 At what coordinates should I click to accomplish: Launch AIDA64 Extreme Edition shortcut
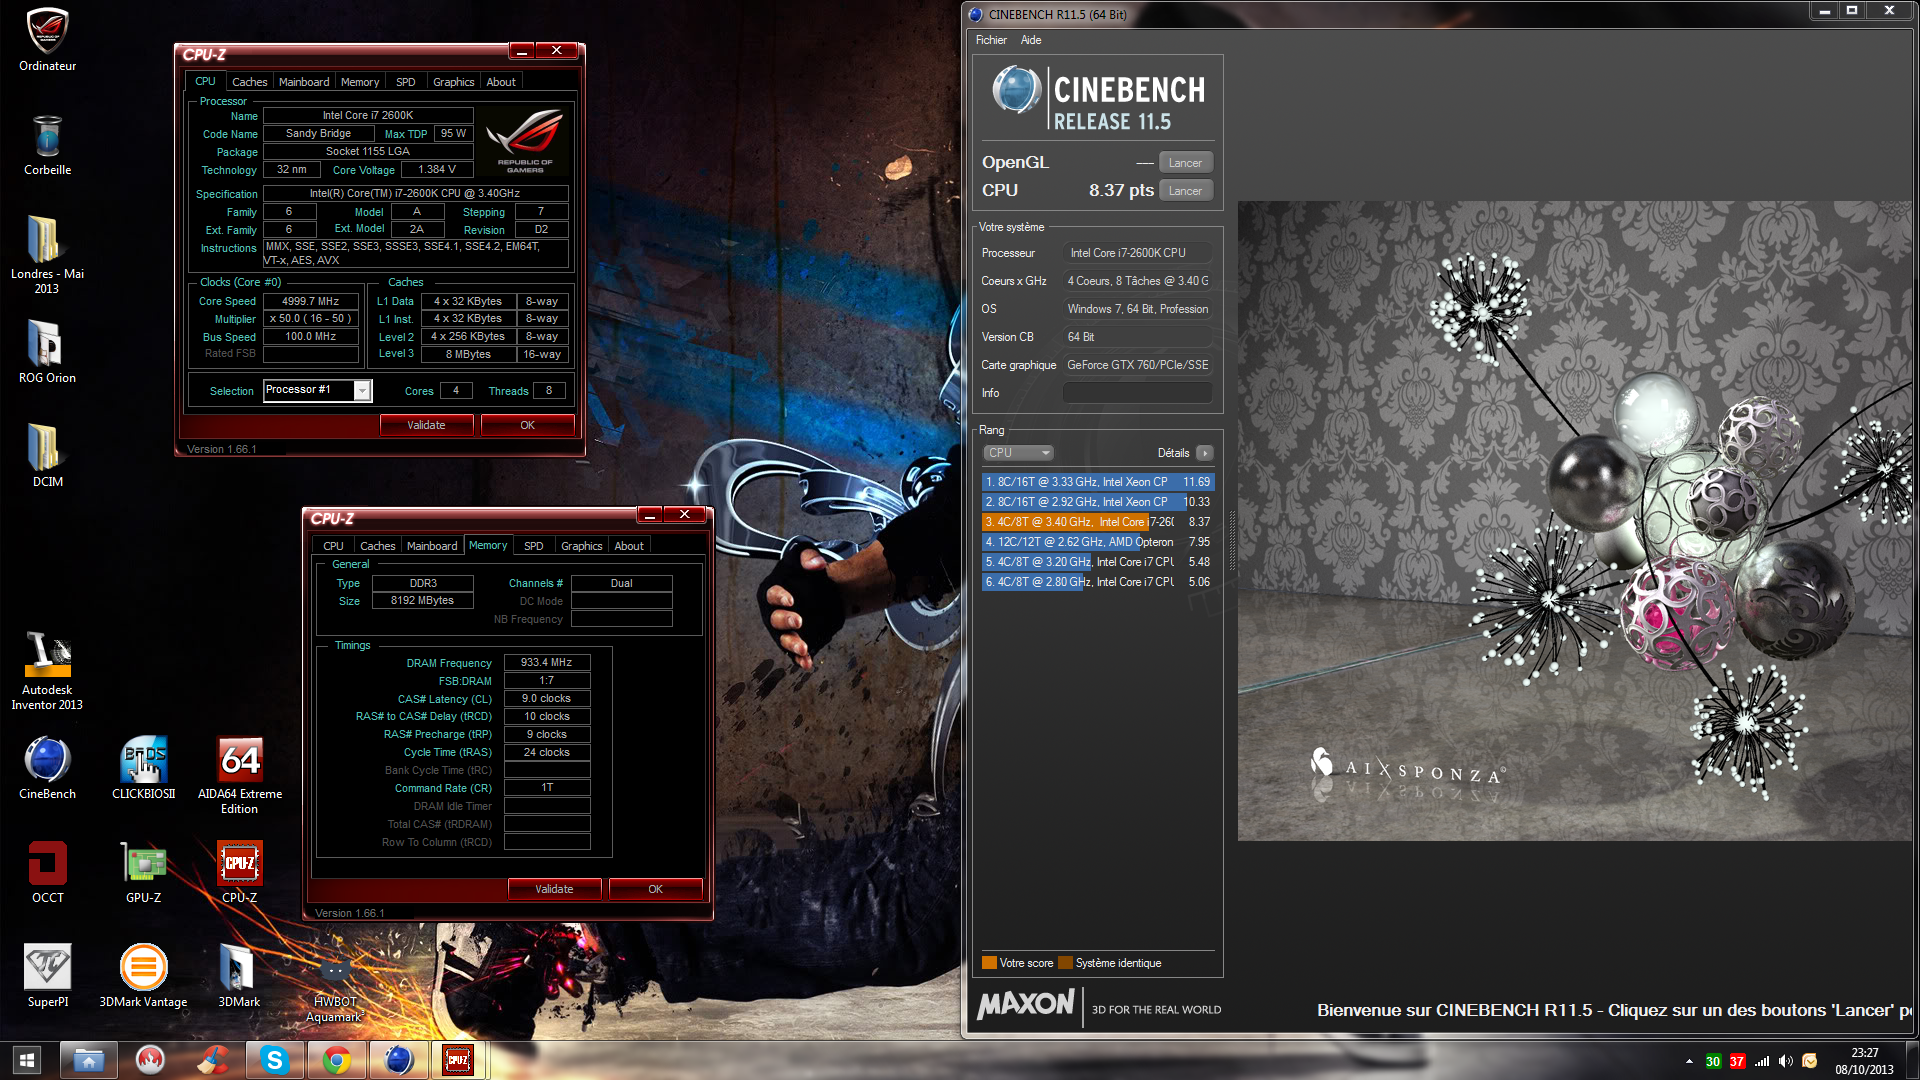[240, 776]
